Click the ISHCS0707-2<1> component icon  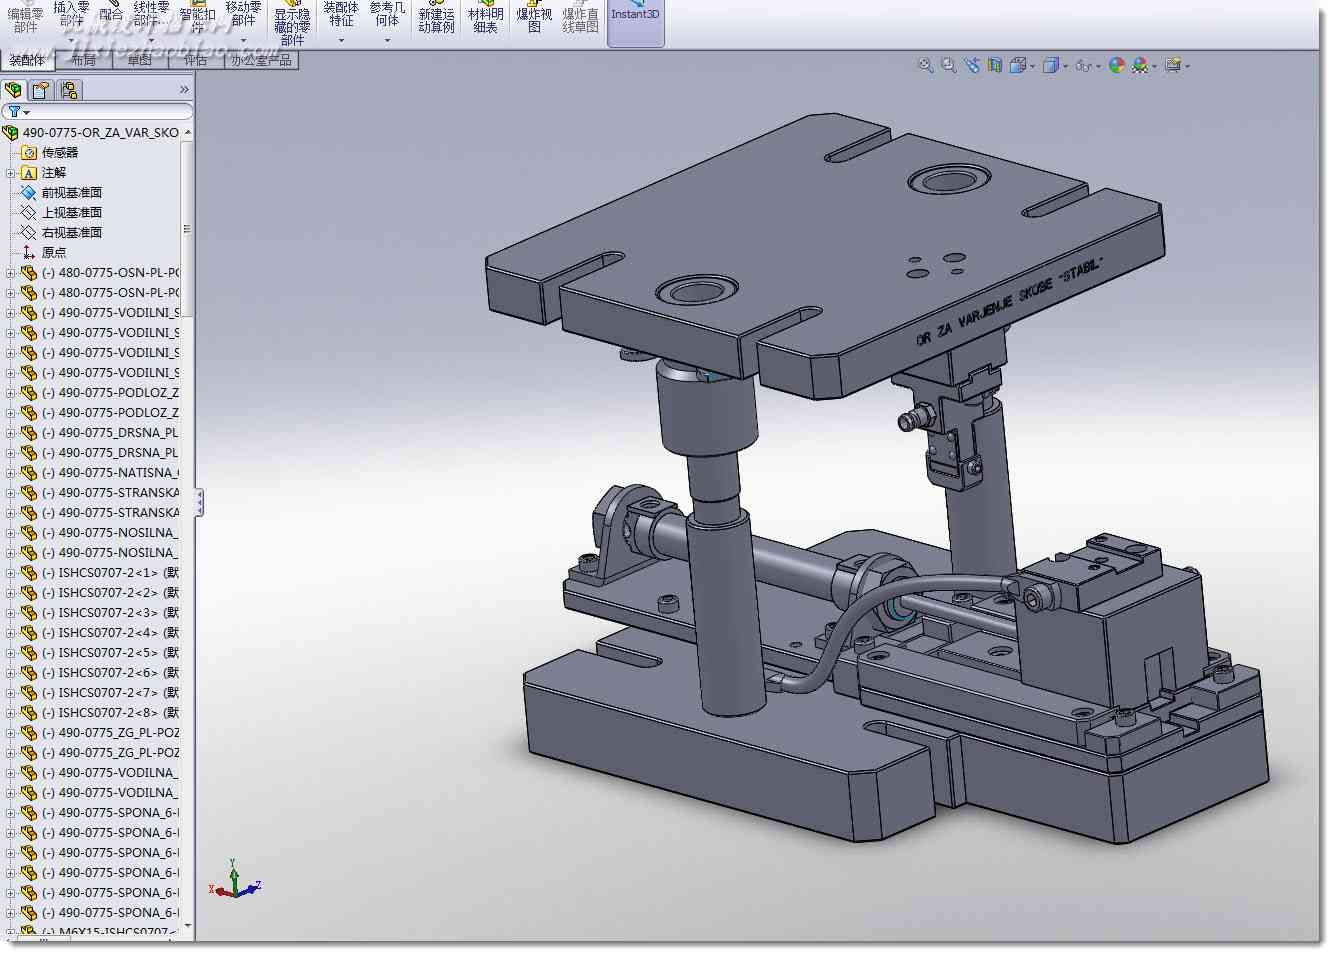[29, 573]
